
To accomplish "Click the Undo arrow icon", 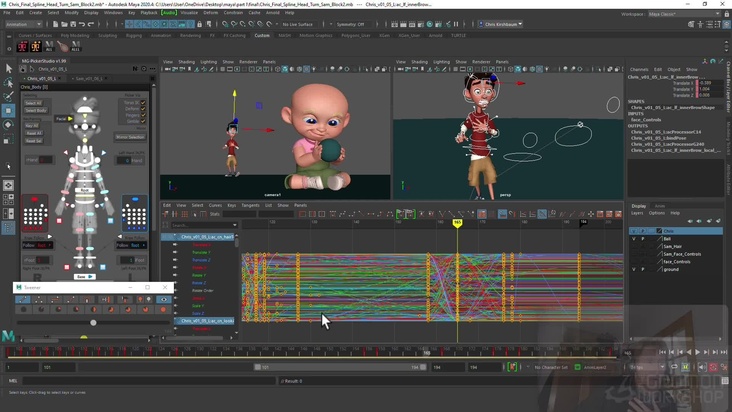I will tap(82, 24).
